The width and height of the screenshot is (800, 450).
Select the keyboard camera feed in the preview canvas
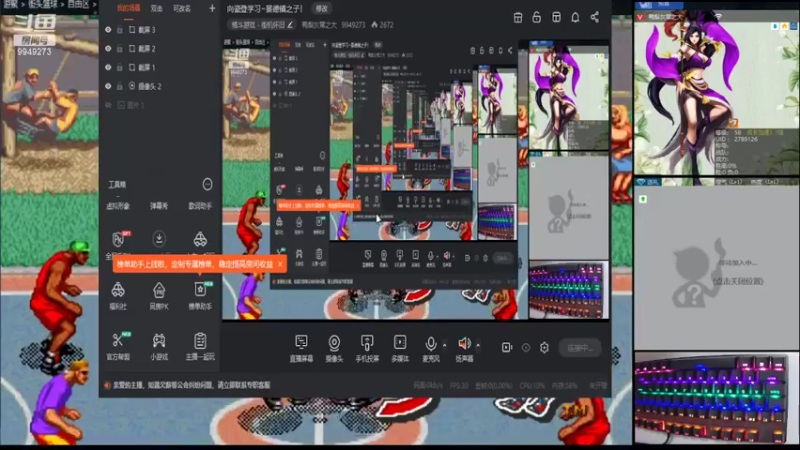click(x=569, y=289)
